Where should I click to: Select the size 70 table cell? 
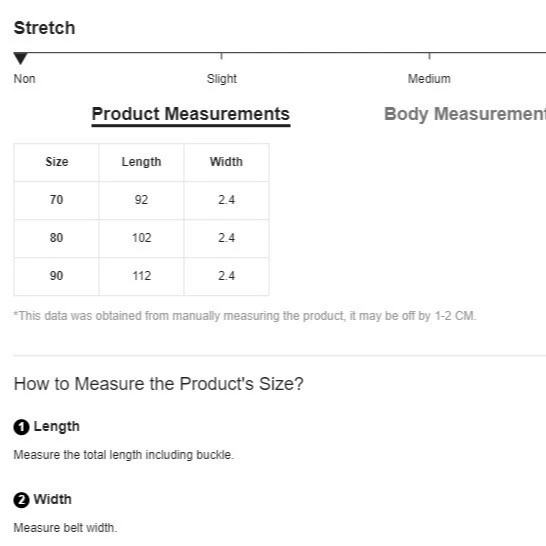tap(56, 200)
